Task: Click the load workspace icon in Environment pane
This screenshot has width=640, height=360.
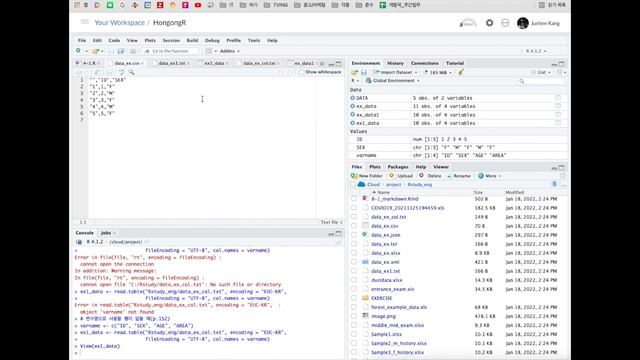Action: [x=354, y=72]
